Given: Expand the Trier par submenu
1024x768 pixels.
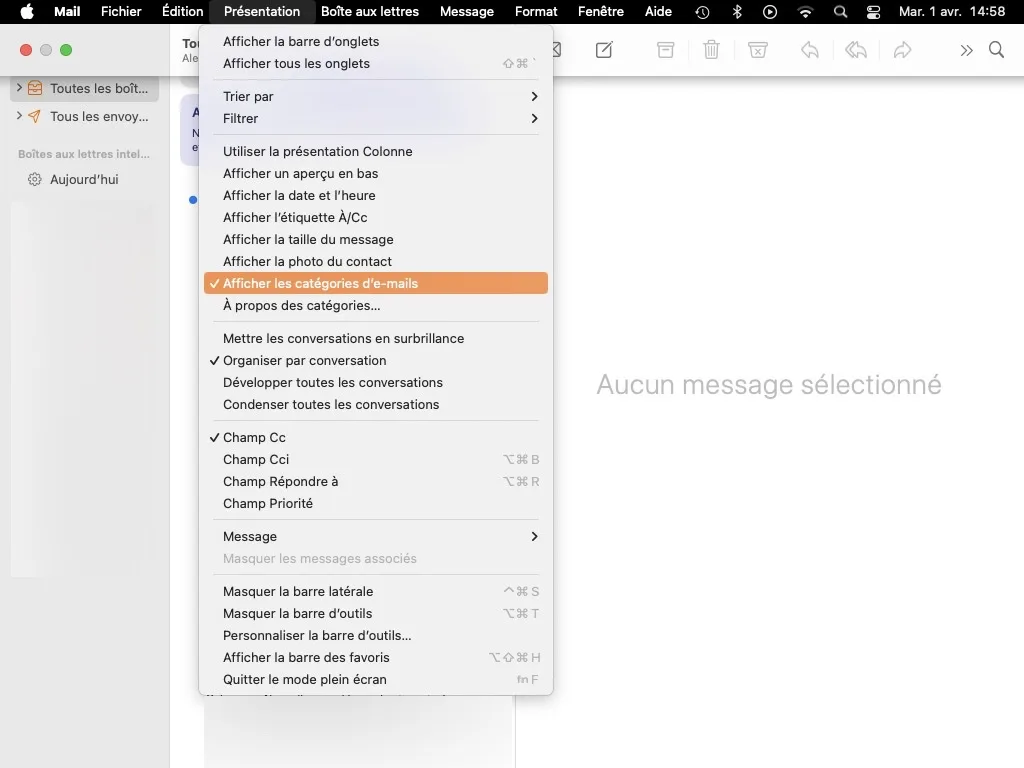Looking at the screenshot, I should [x=376, y=96].
